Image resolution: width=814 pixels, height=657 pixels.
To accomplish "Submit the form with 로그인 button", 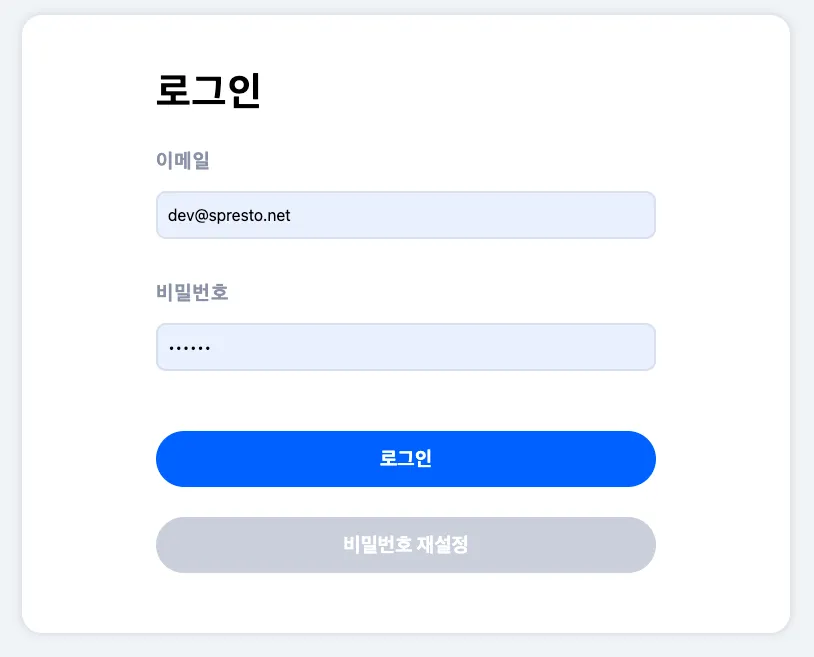I will coord(405,459).
